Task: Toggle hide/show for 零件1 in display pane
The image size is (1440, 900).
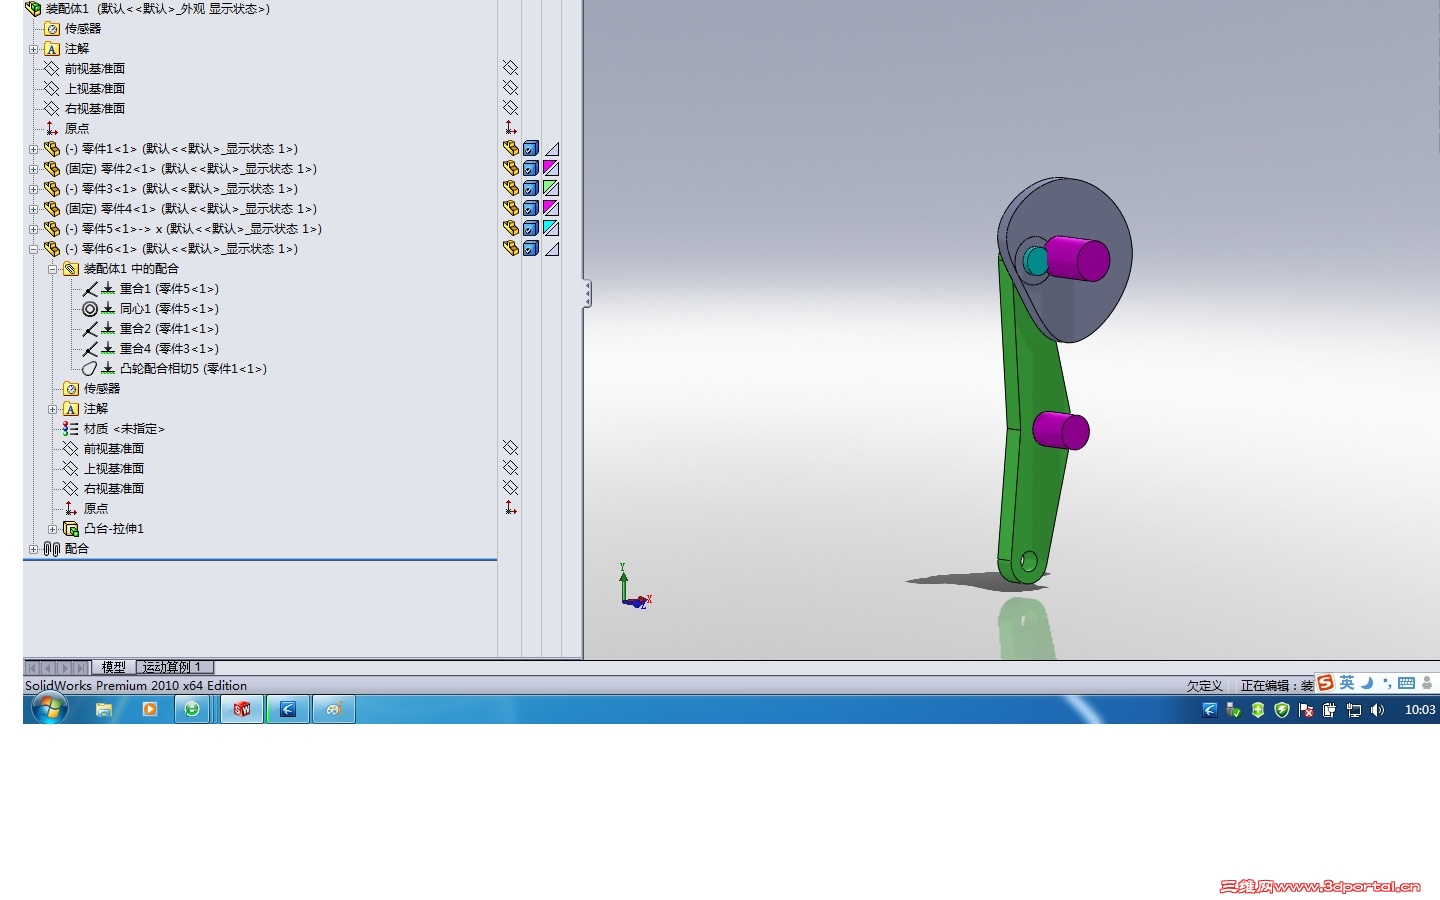Action: click(x=510, y=148)
